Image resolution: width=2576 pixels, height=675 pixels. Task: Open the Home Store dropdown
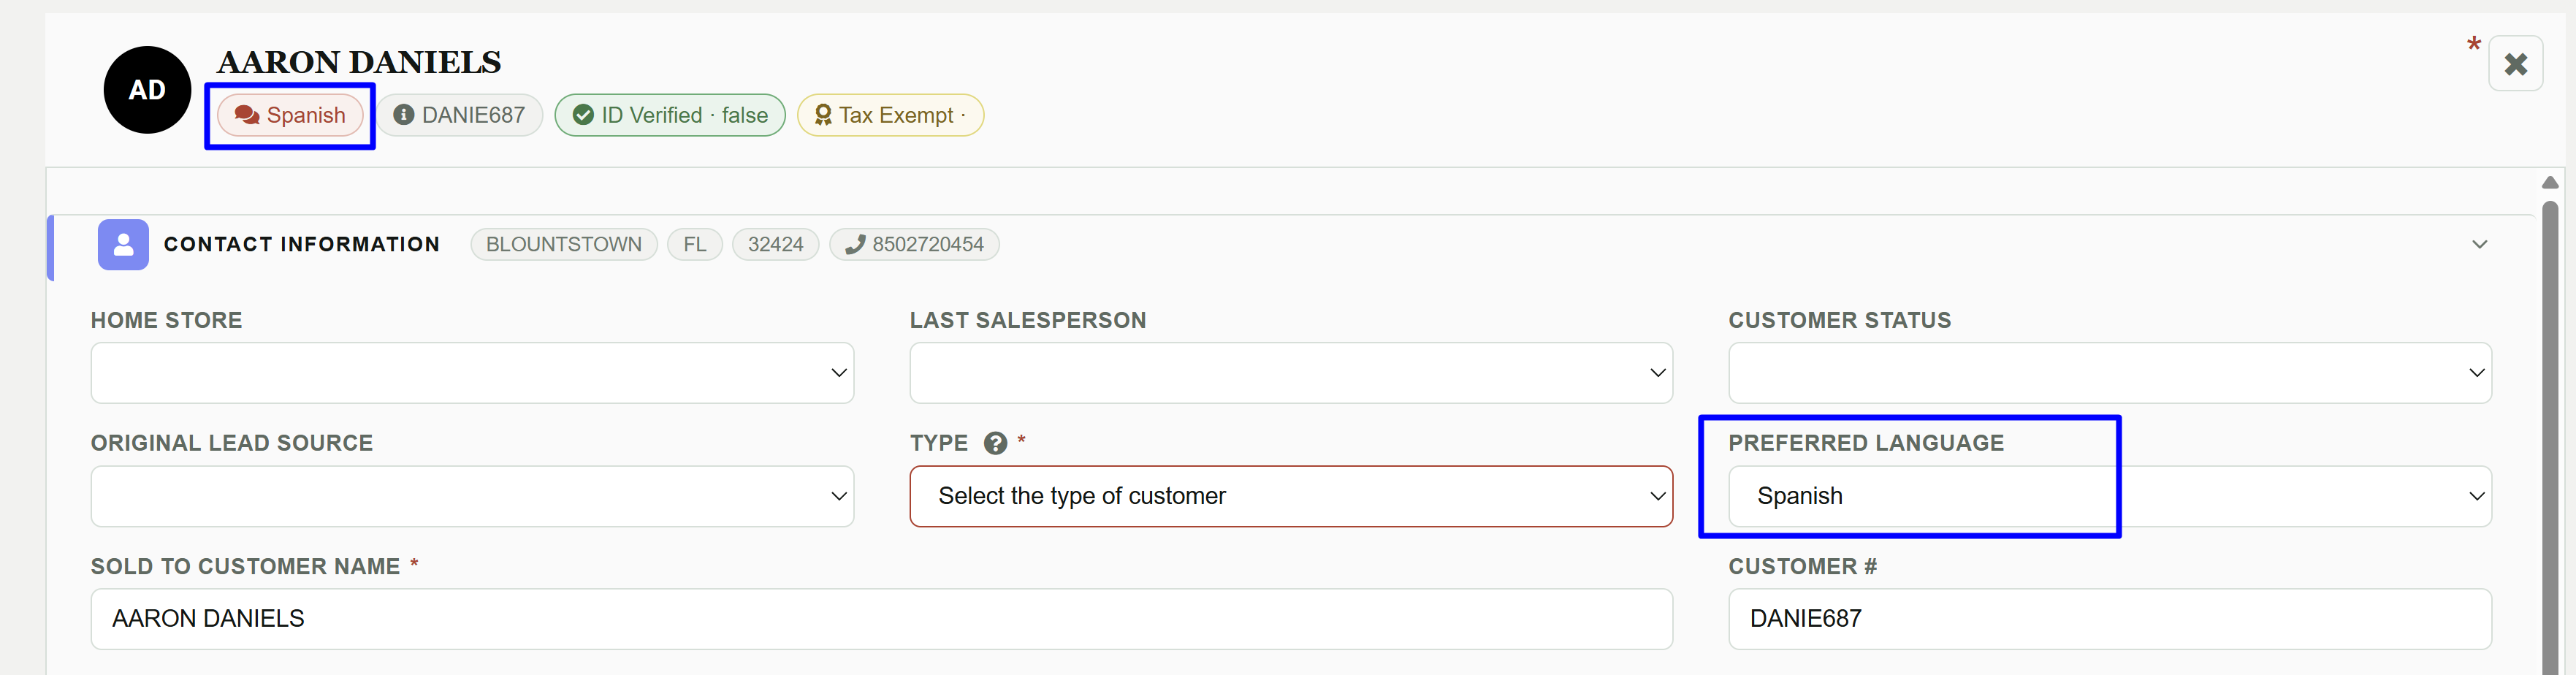[x=472, y=373]
